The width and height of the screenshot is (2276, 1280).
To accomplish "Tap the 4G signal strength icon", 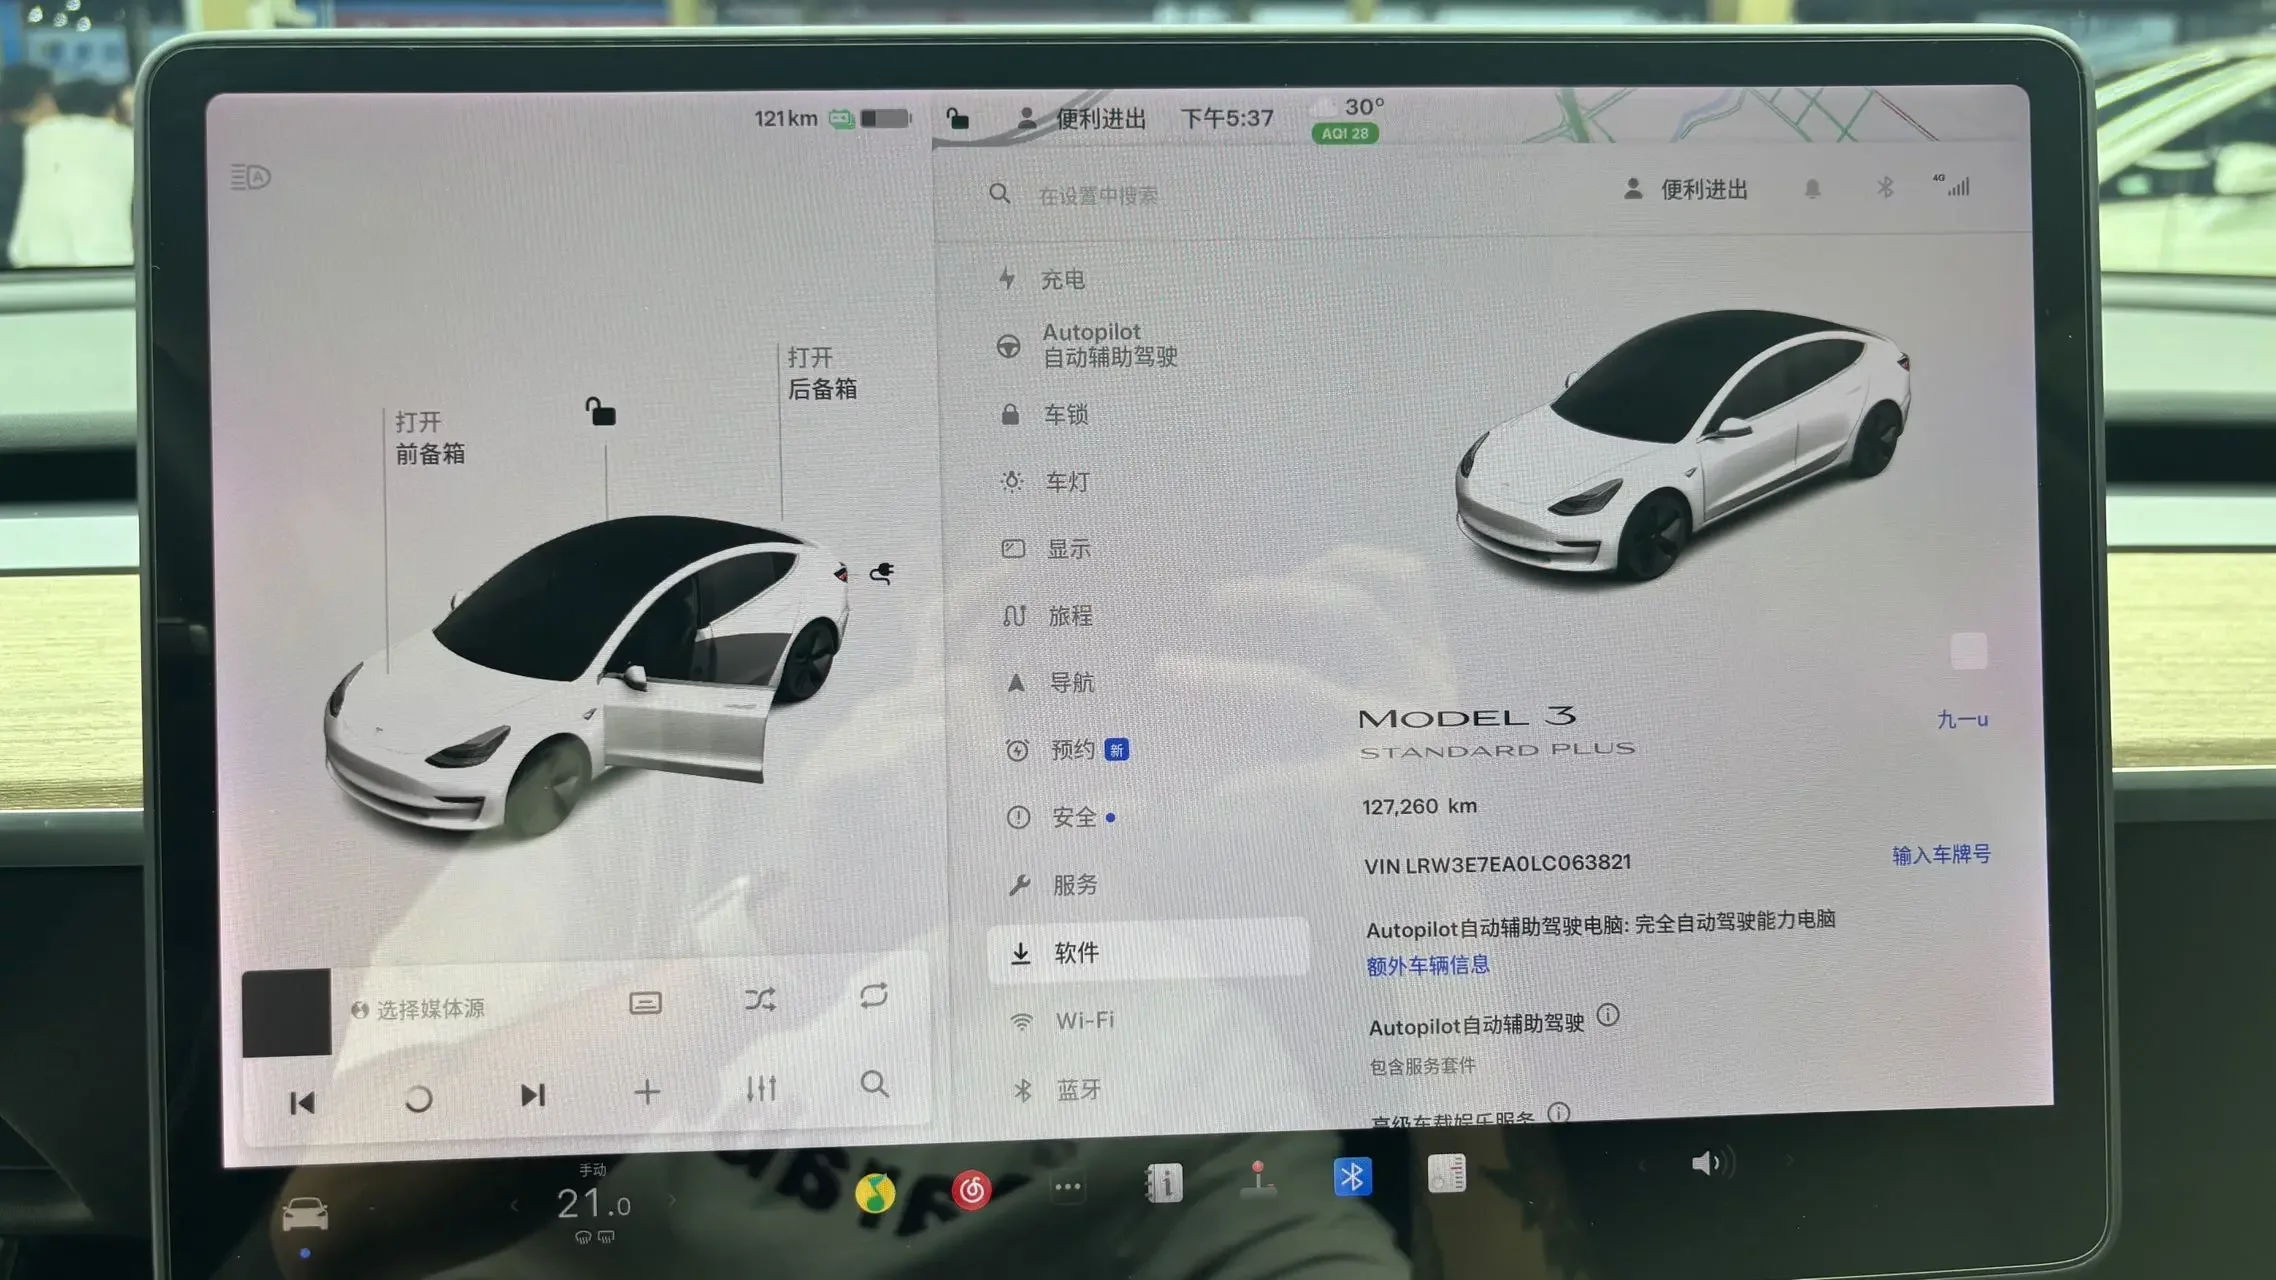I will (x=1952, y=185).
